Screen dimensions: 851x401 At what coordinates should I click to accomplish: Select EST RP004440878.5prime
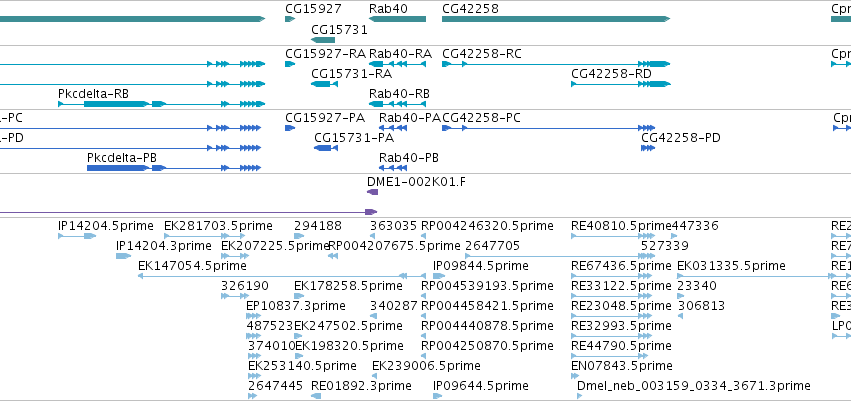(423, 336)
